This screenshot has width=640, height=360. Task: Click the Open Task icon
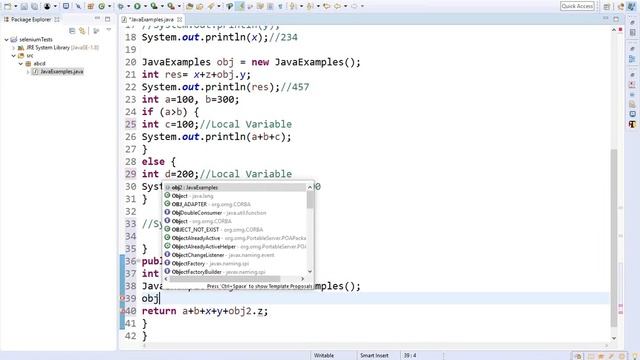click(199, 6)
